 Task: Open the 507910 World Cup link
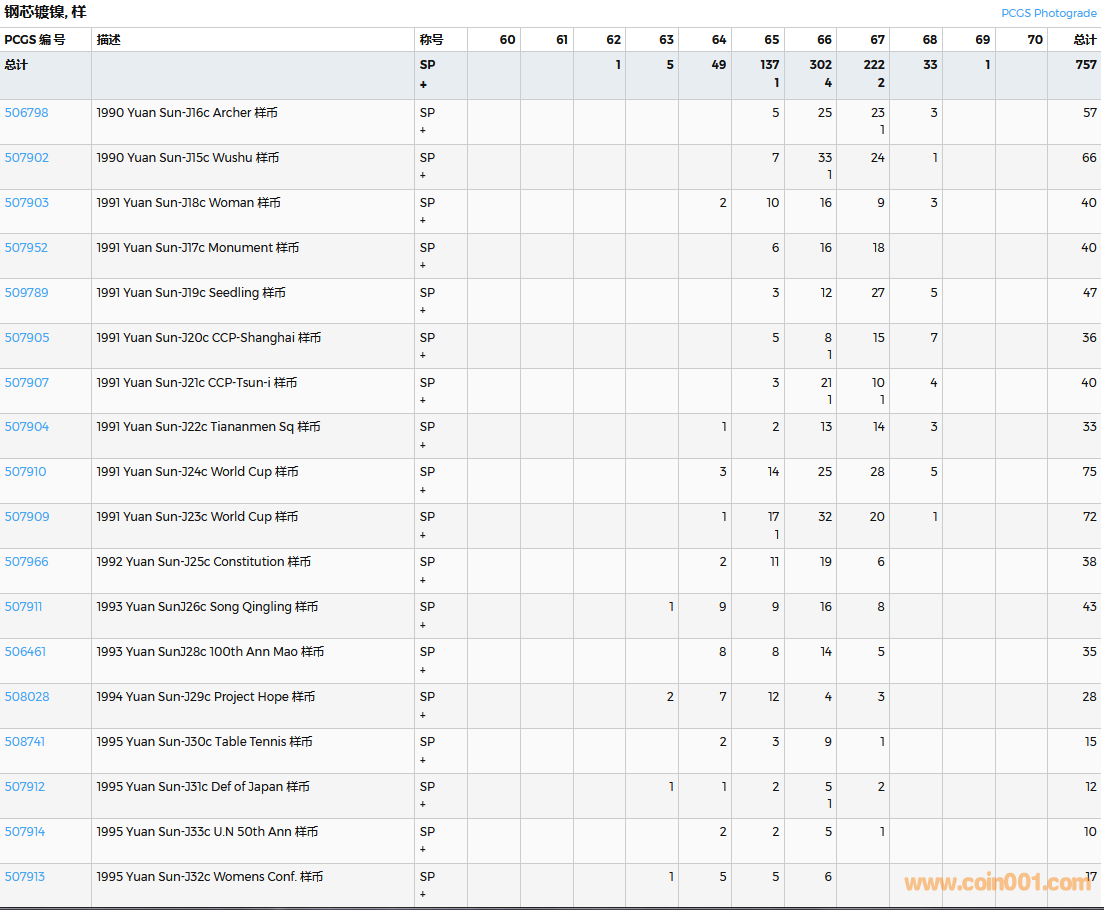(25, 472)
